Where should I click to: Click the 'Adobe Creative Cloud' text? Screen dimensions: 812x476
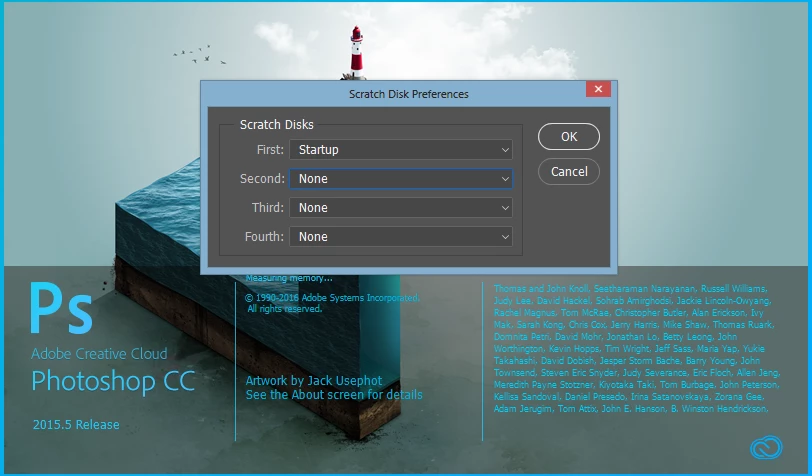tap(99, 354)
